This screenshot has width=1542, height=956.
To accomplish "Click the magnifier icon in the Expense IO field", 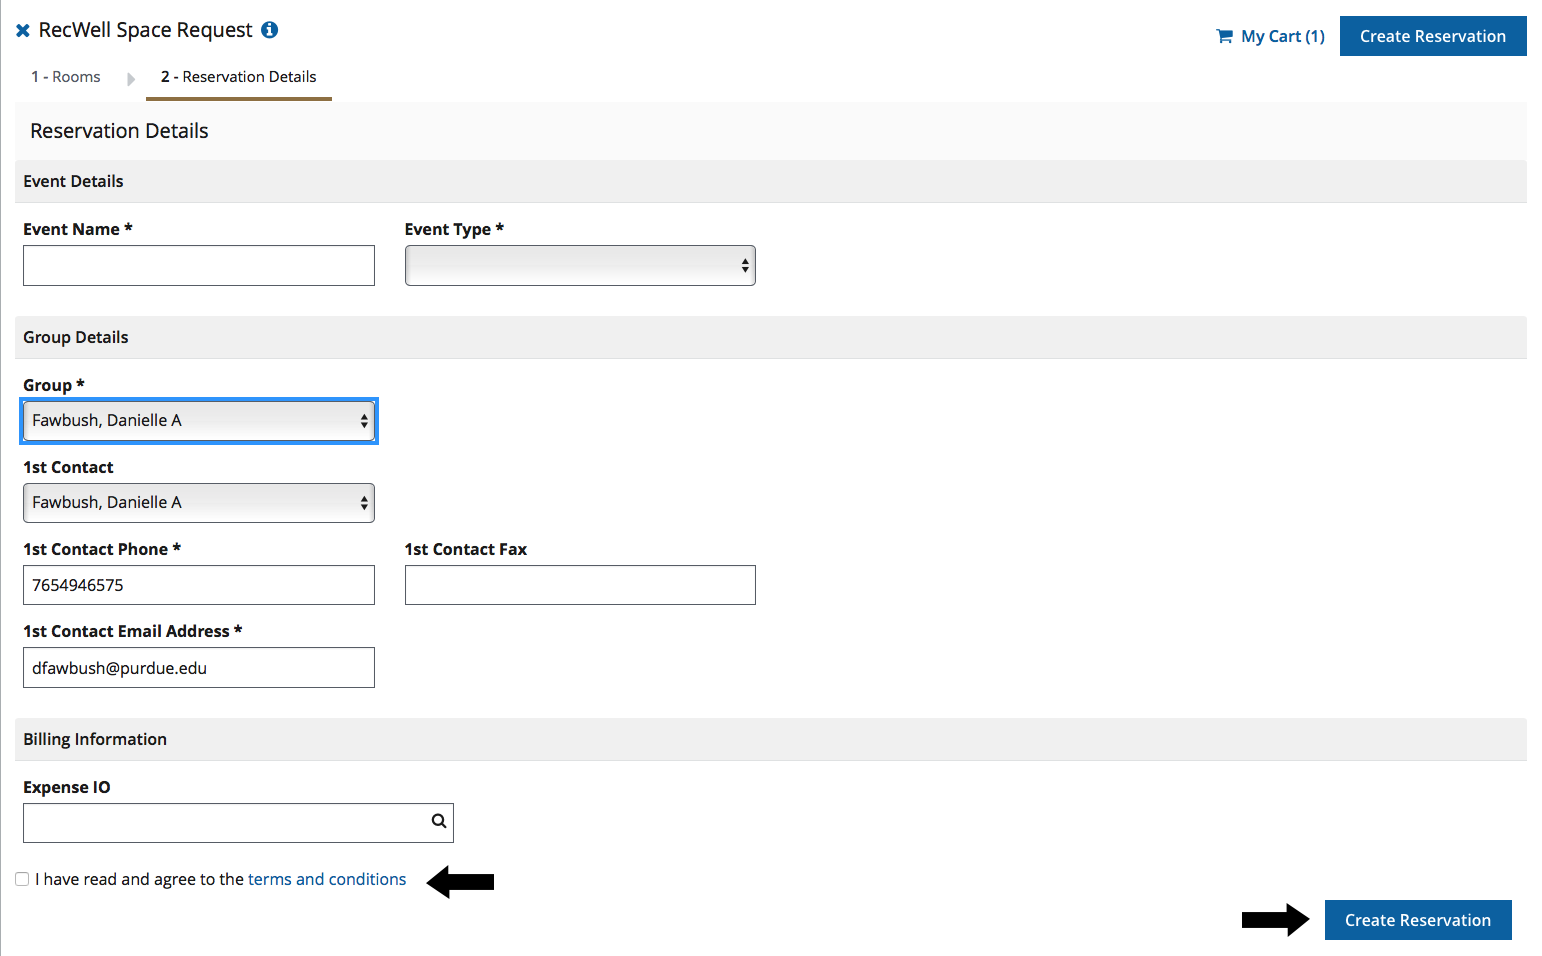I will [438, 821].
